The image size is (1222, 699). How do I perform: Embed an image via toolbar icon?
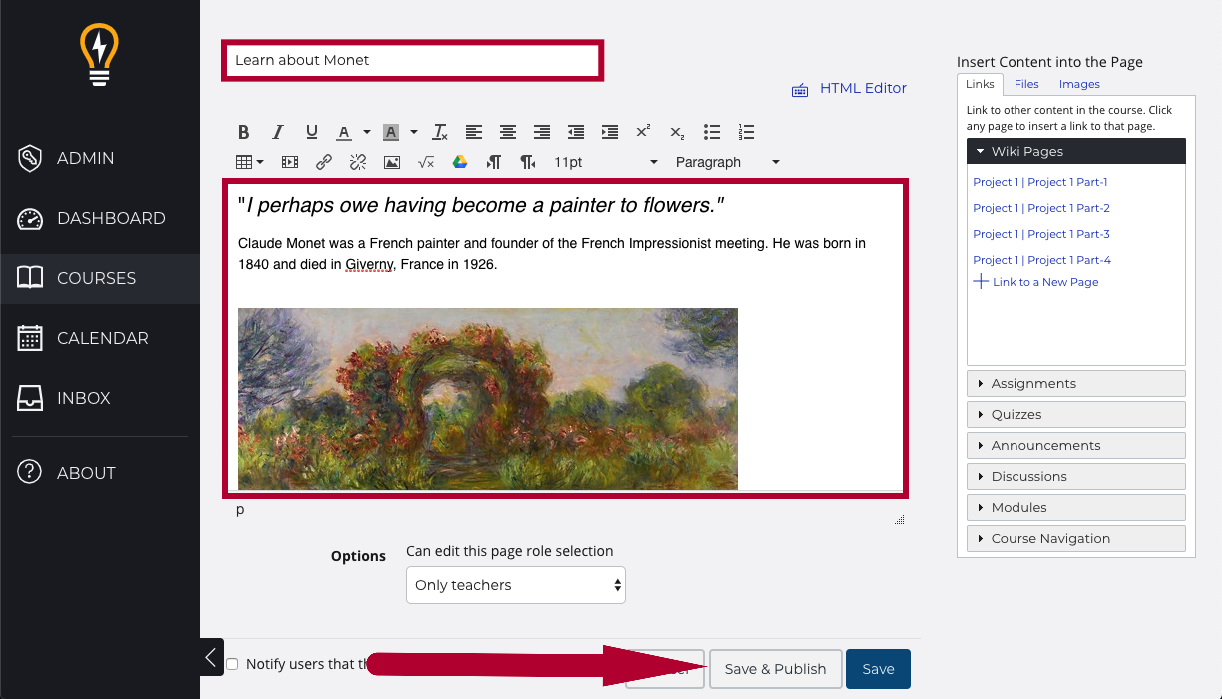[392, 162]
